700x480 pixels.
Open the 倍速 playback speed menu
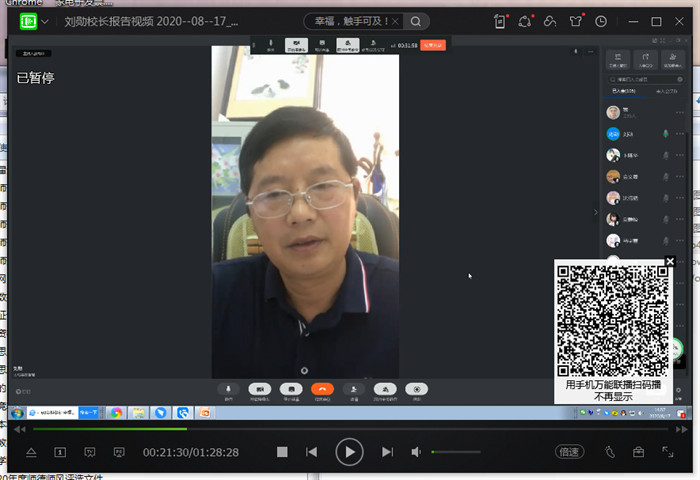(x=569, y=452)
